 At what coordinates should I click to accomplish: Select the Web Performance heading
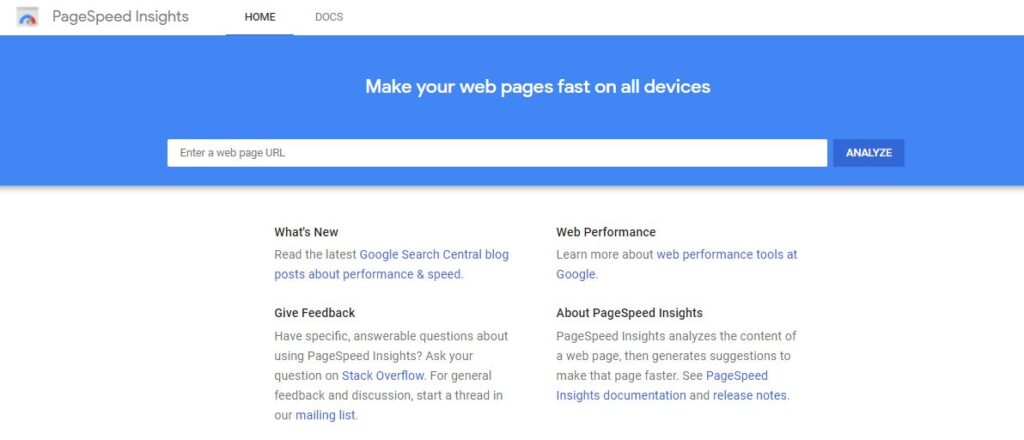click(x=606, y=232)
